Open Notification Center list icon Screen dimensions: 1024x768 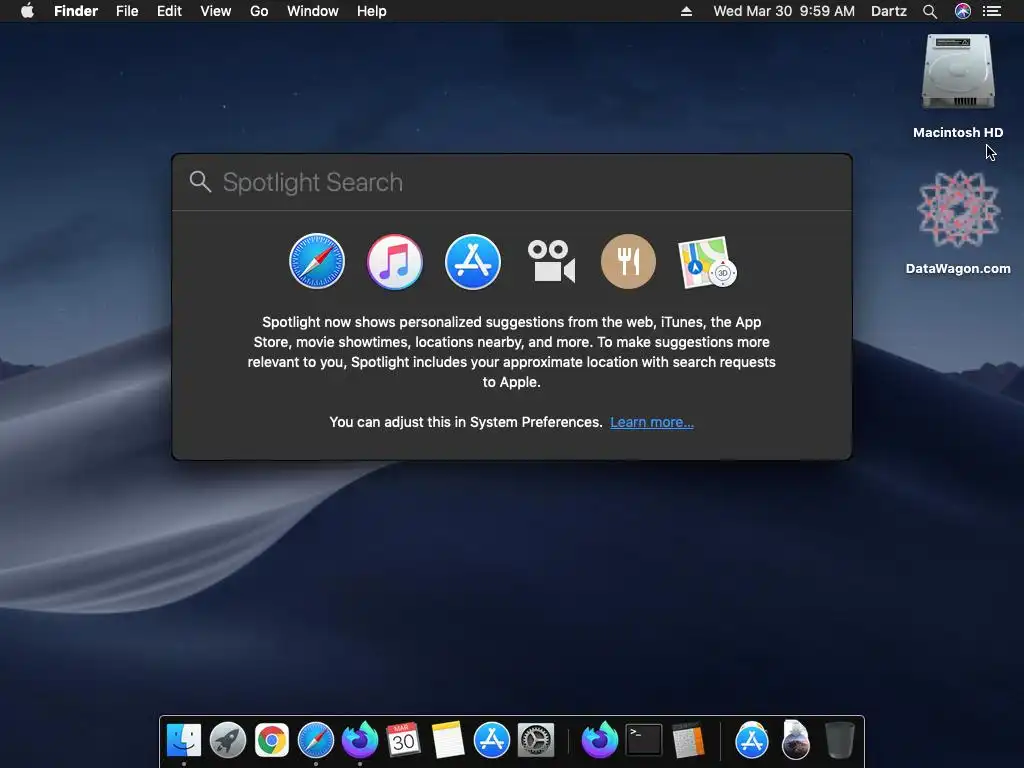pos(992,11)
